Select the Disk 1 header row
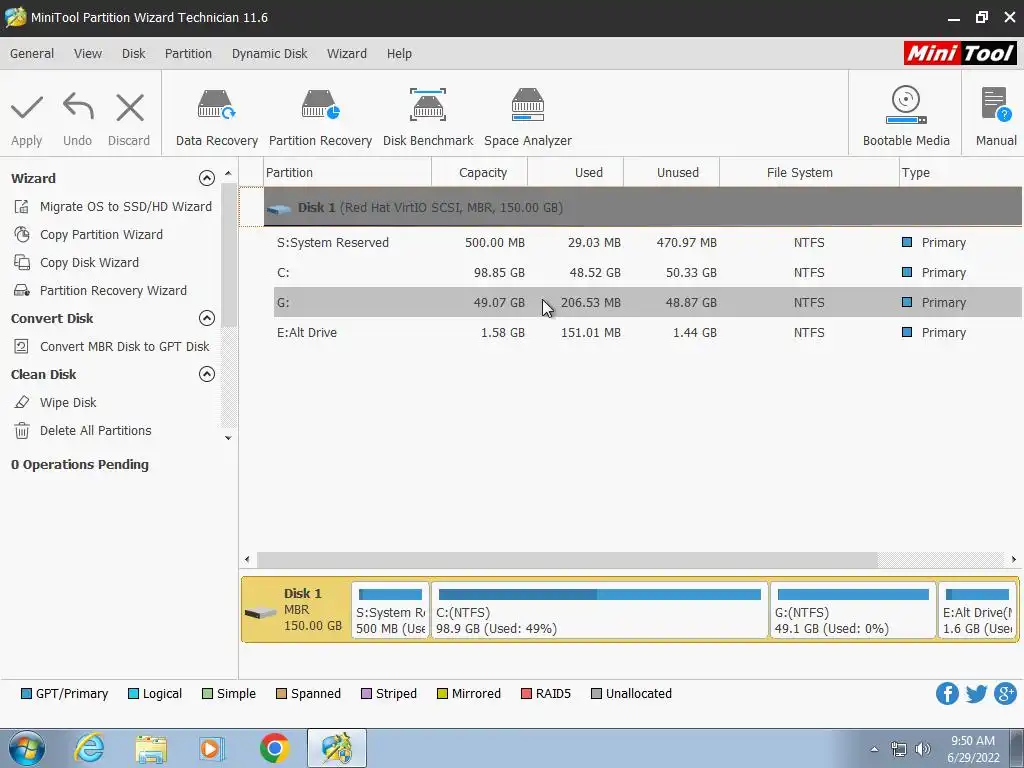Viewport: 1024px width, 768px height. pos(643,208)
